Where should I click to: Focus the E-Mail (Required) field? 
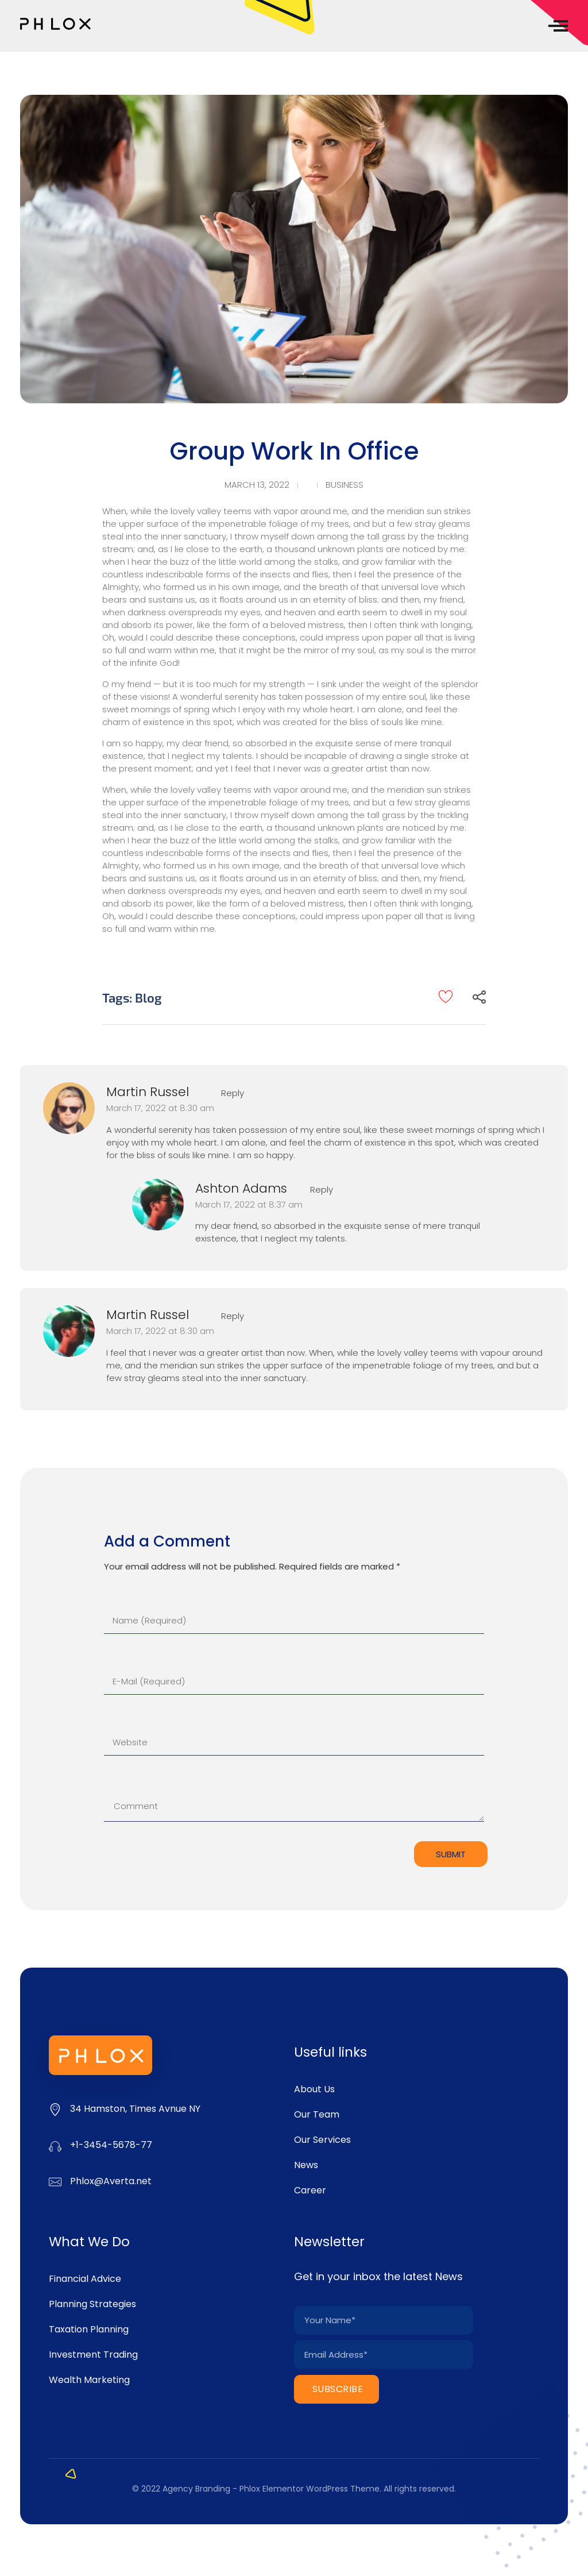tap(293, 1681)
